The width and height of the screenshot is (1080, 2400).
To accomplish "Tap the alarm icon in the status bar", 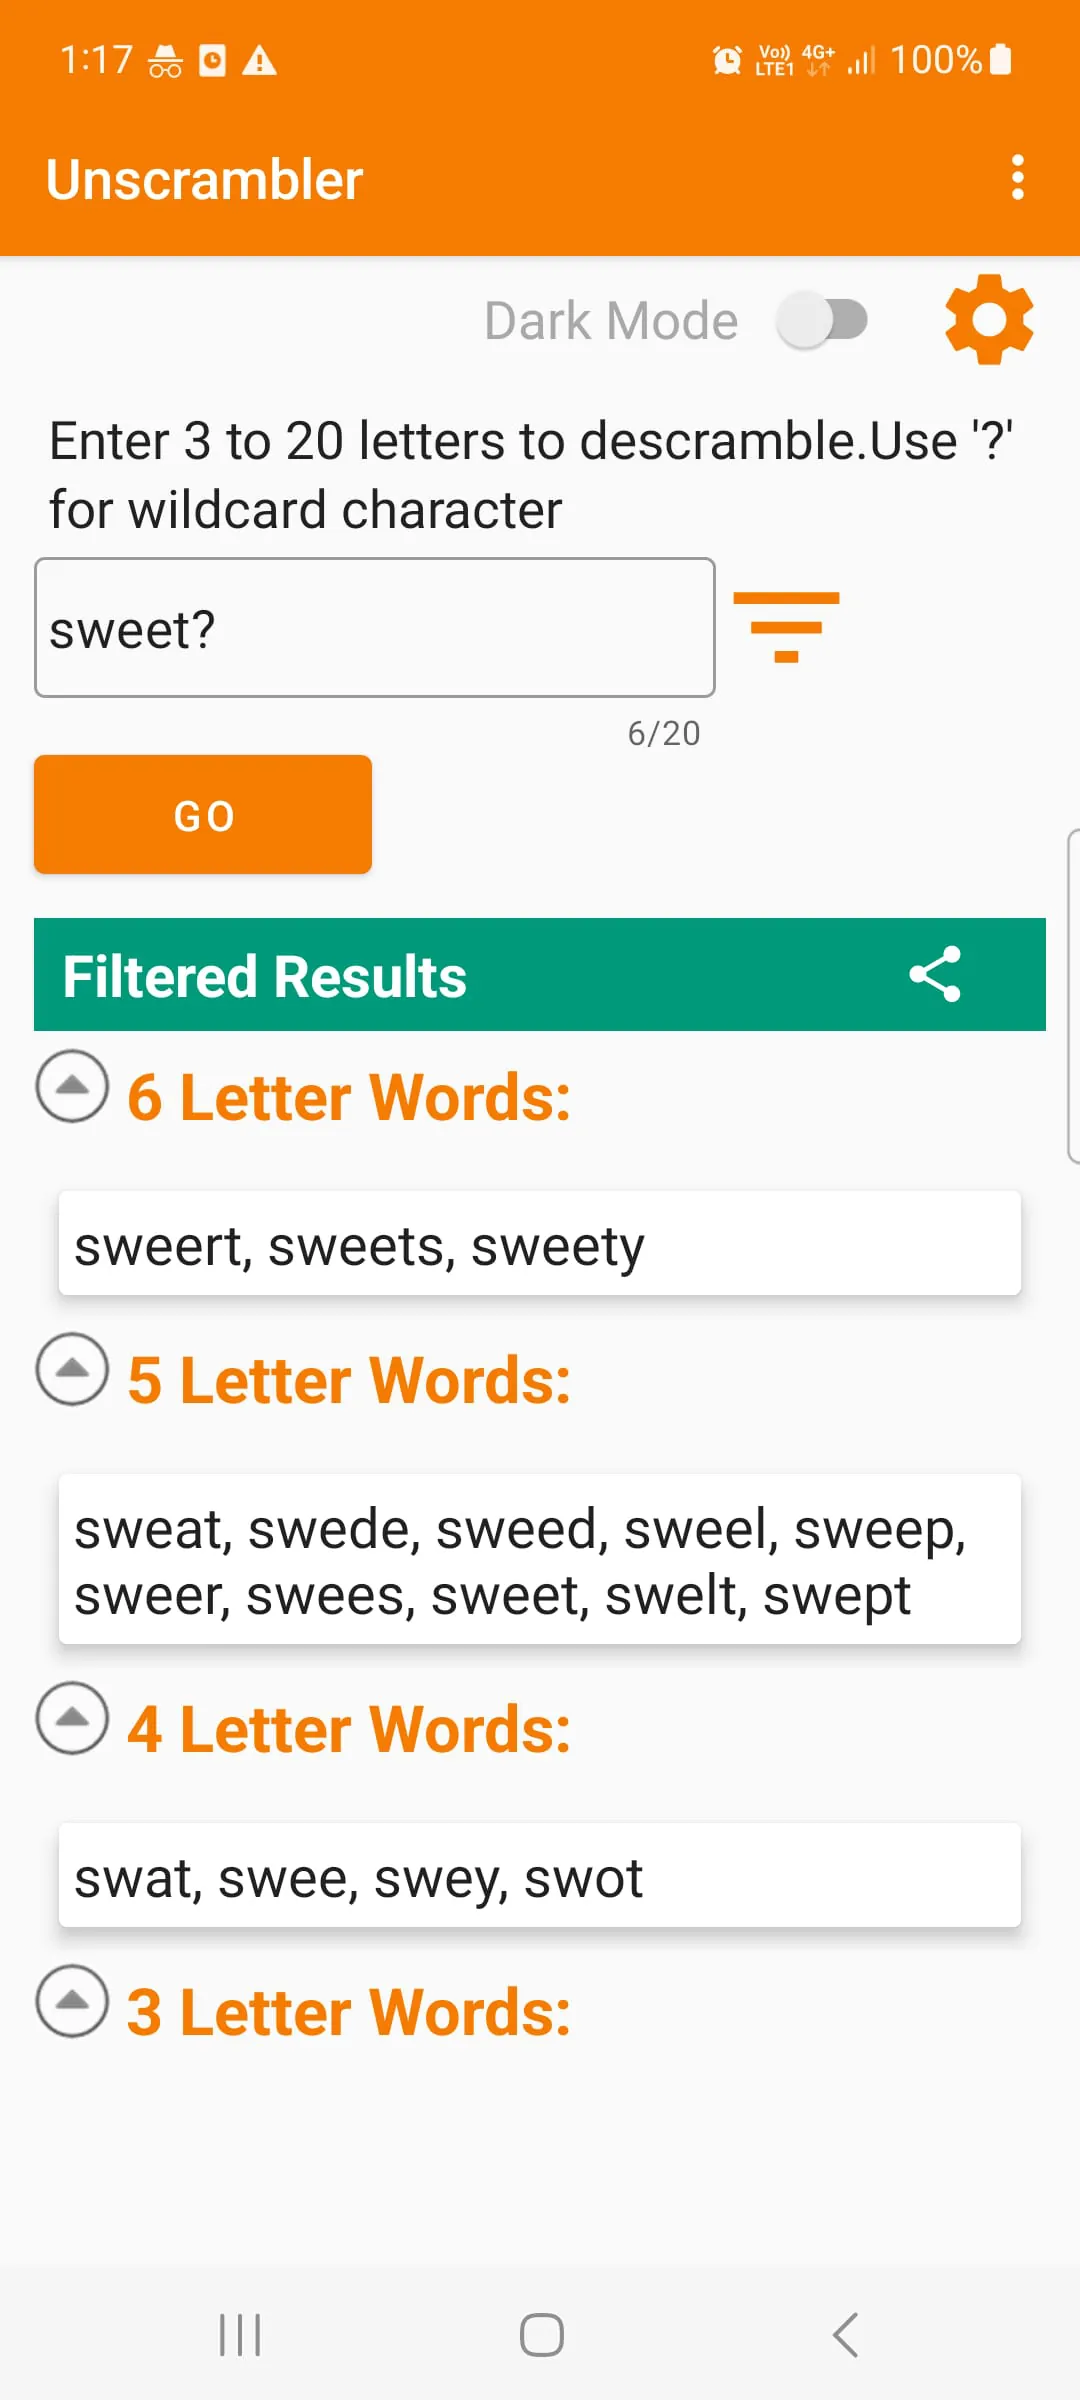I will (727, 60).
